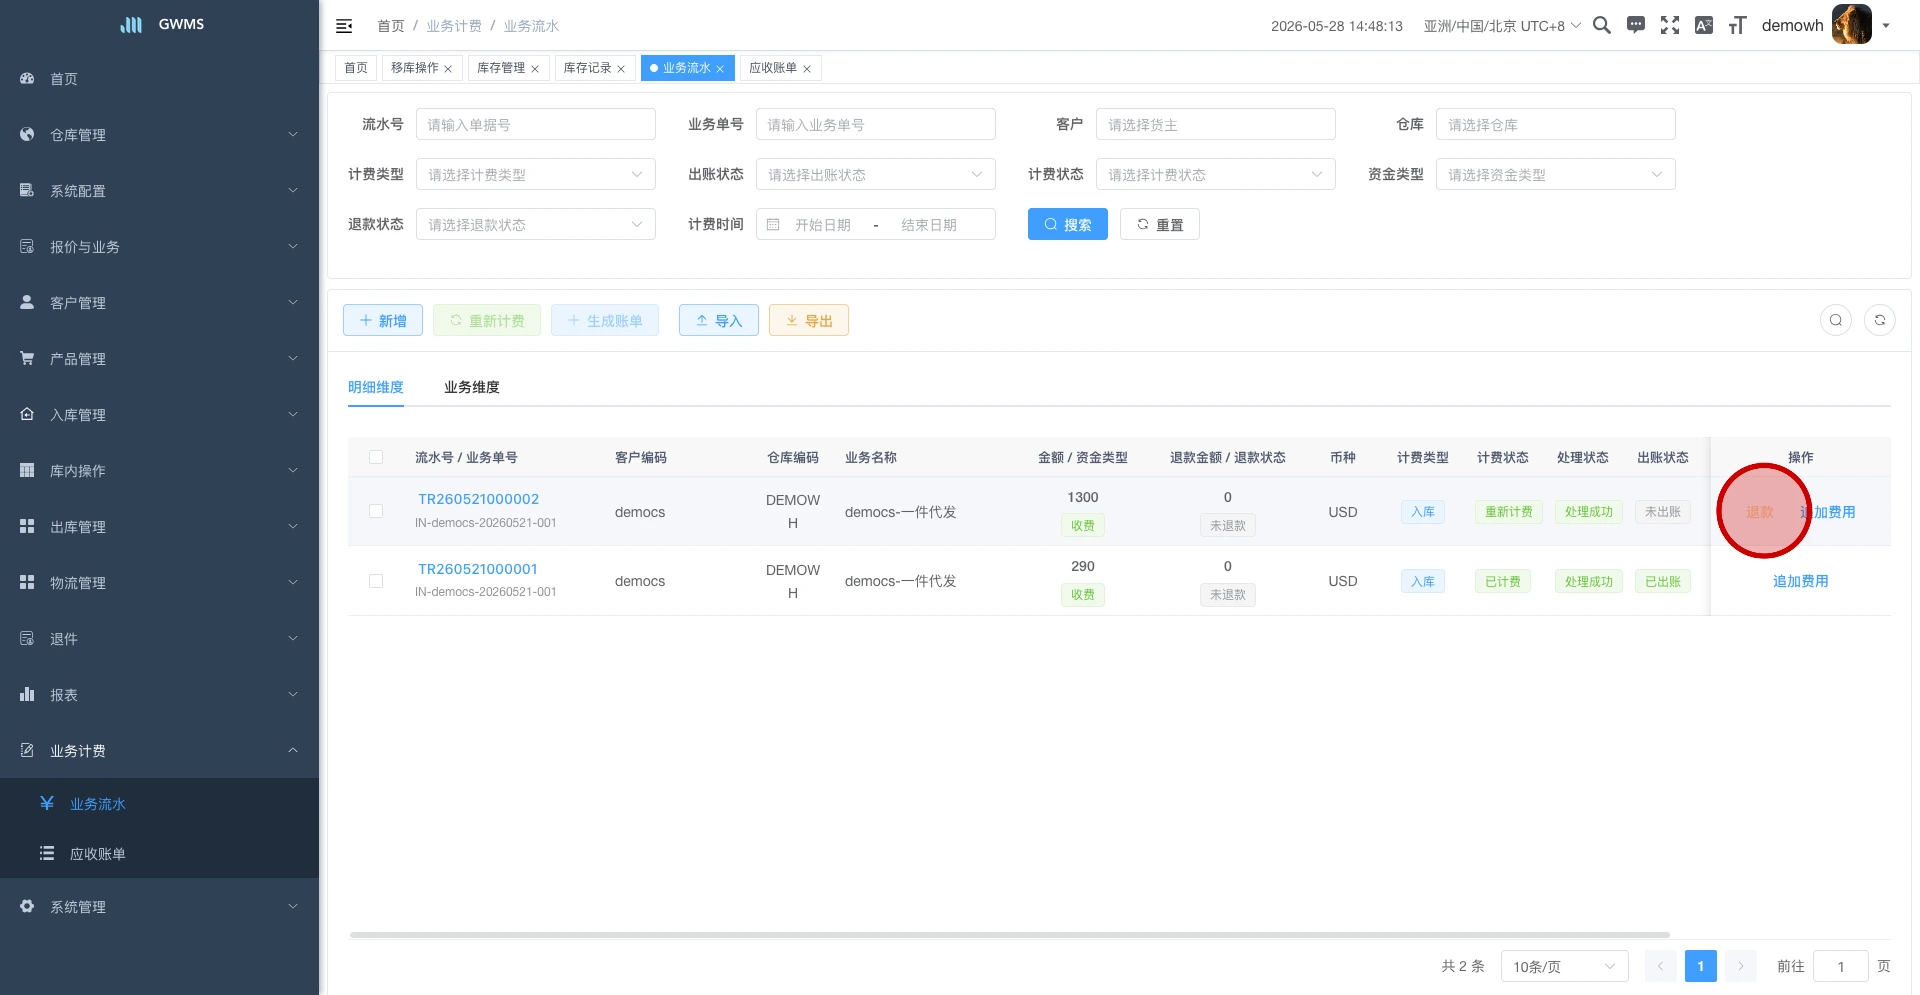Click the 开始日期 date picker field
The image size is (1920, 995).
pyautogui.click(x=823, y=225)
